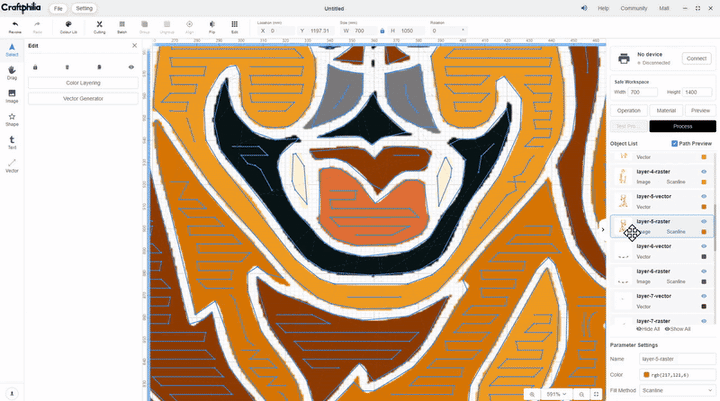Toggle sound speaker icon in title bar
This screenshot has height=401, width=720.
click(x=584, y=8)
